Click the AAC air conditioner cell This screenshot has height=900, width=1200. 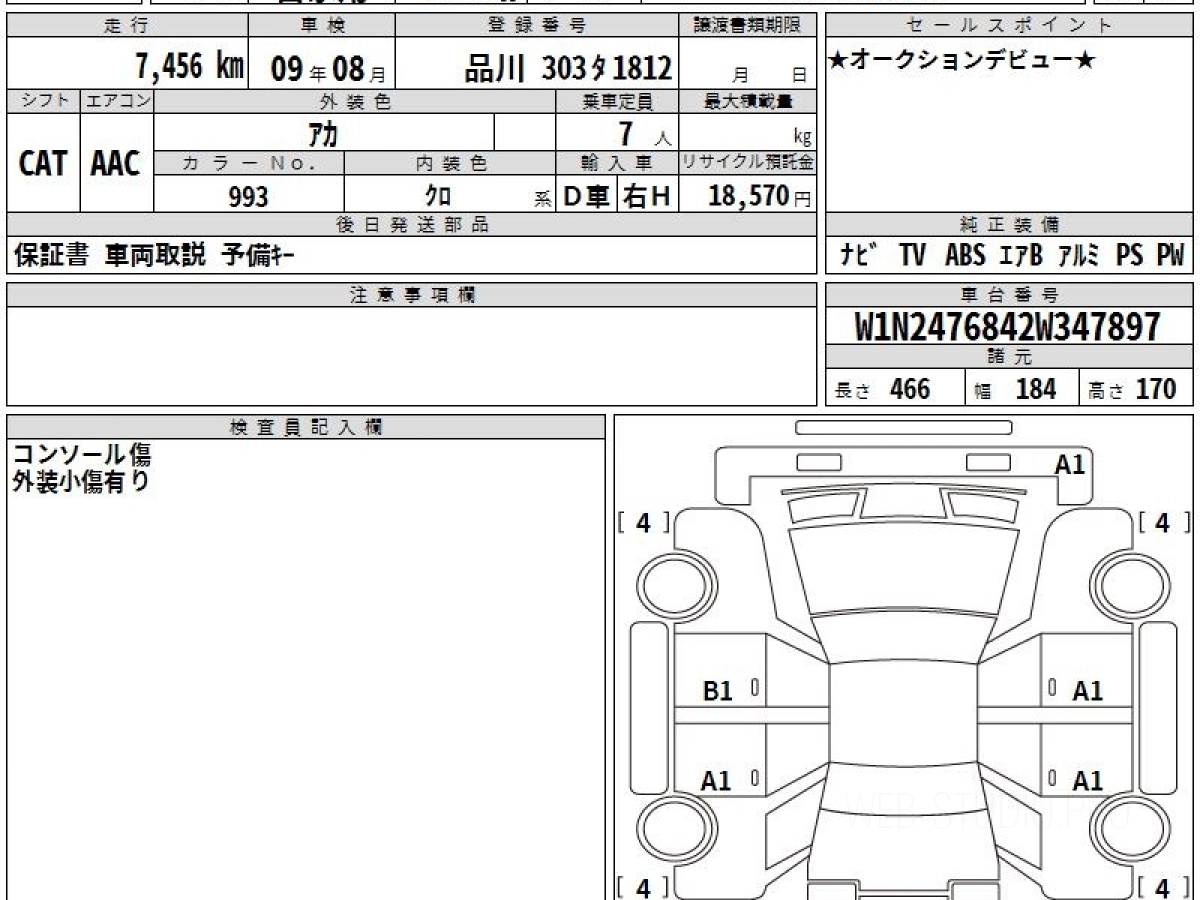tap(116, 164)
